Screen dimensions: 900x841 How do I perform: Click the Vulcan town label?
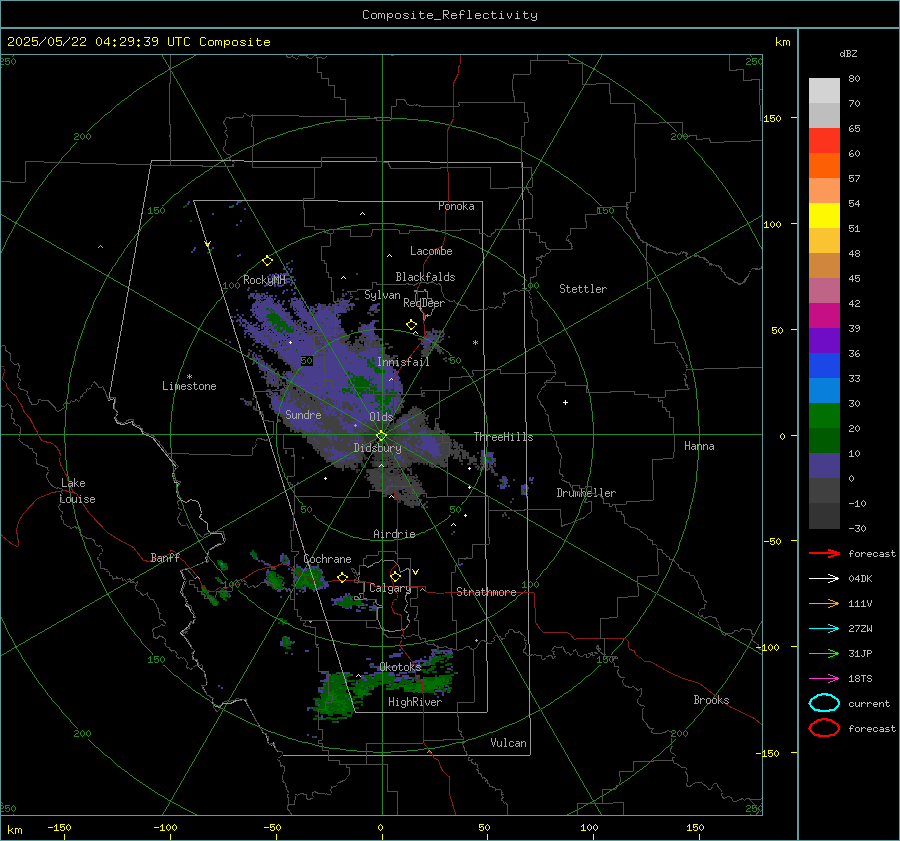pos(508,743)
